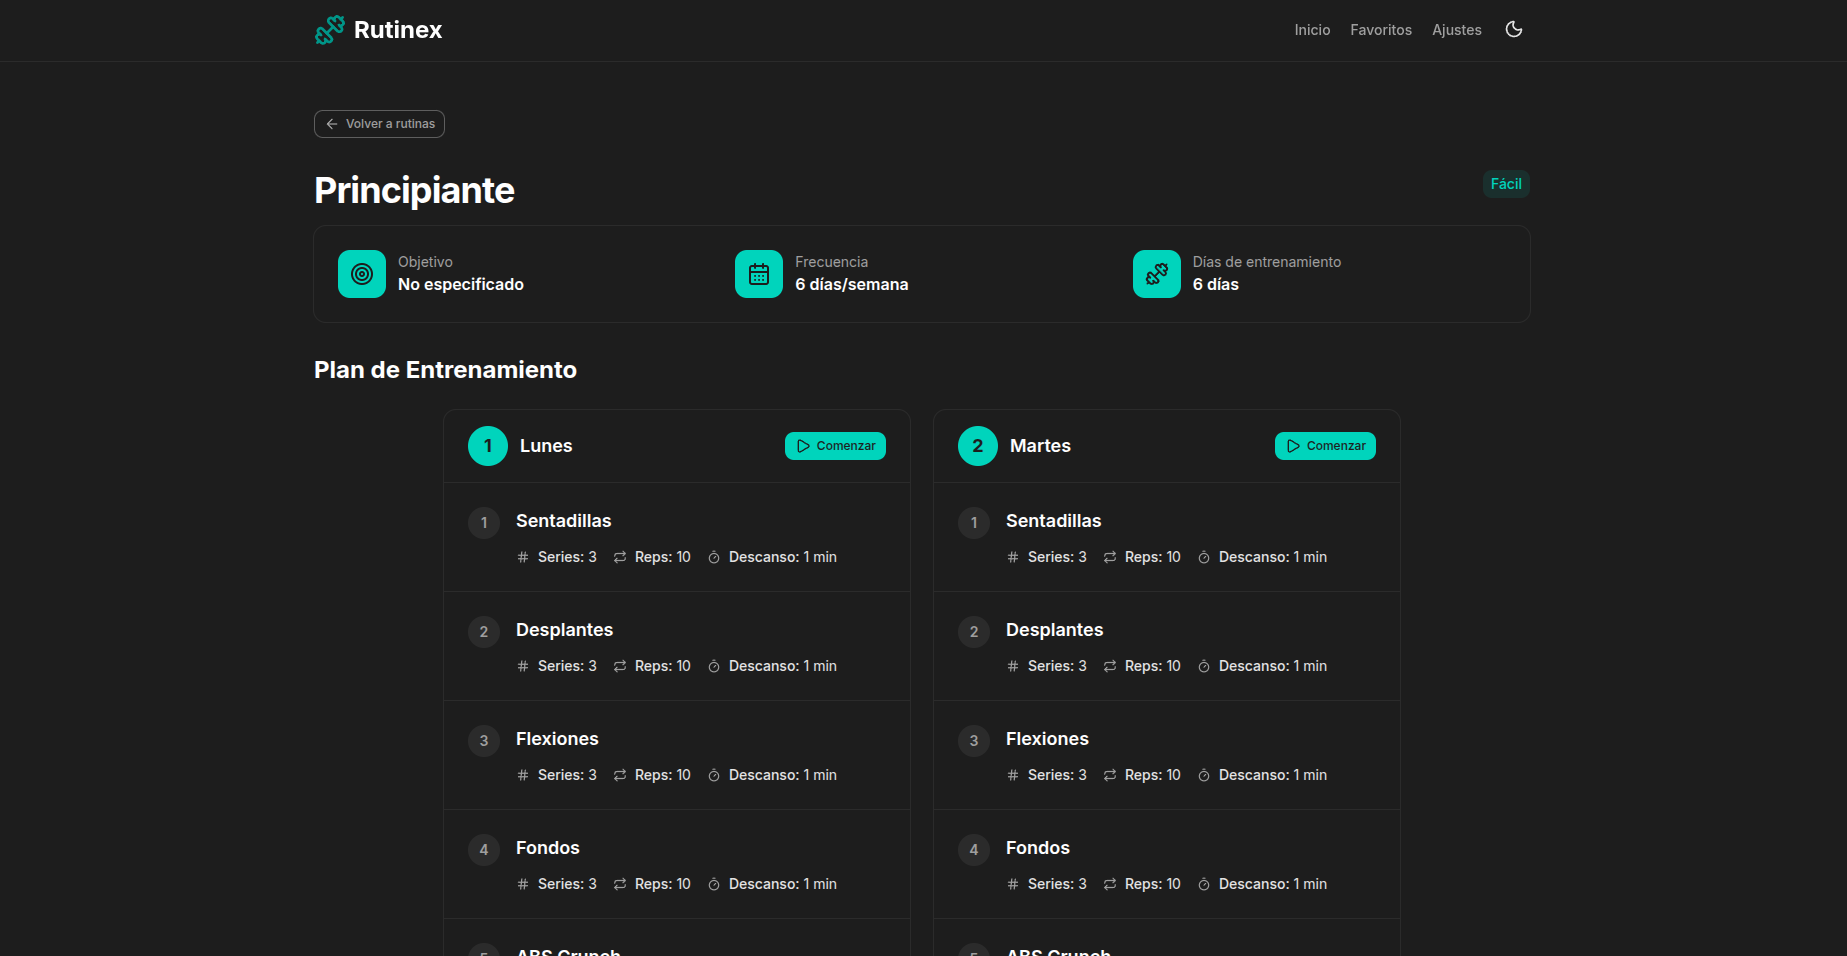Select Desplantes exercise under Lunes
The image size is (1847, 956).
coord(564,630)
